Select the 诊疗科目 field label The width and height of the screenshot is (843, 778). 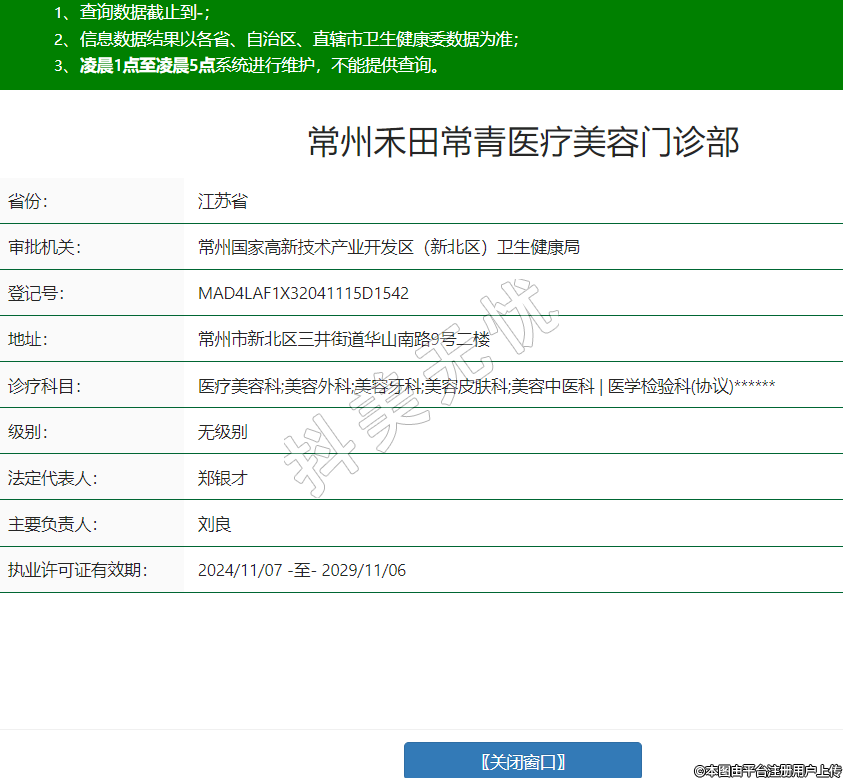[x=44, y=386]
